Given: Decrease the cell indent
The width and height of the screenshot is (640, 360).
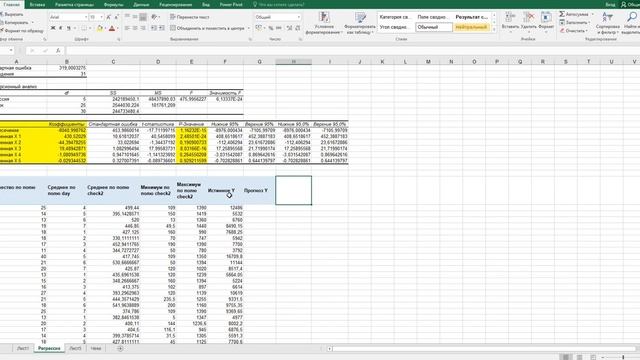Looking at the screenshot, I should coord(154,28).
